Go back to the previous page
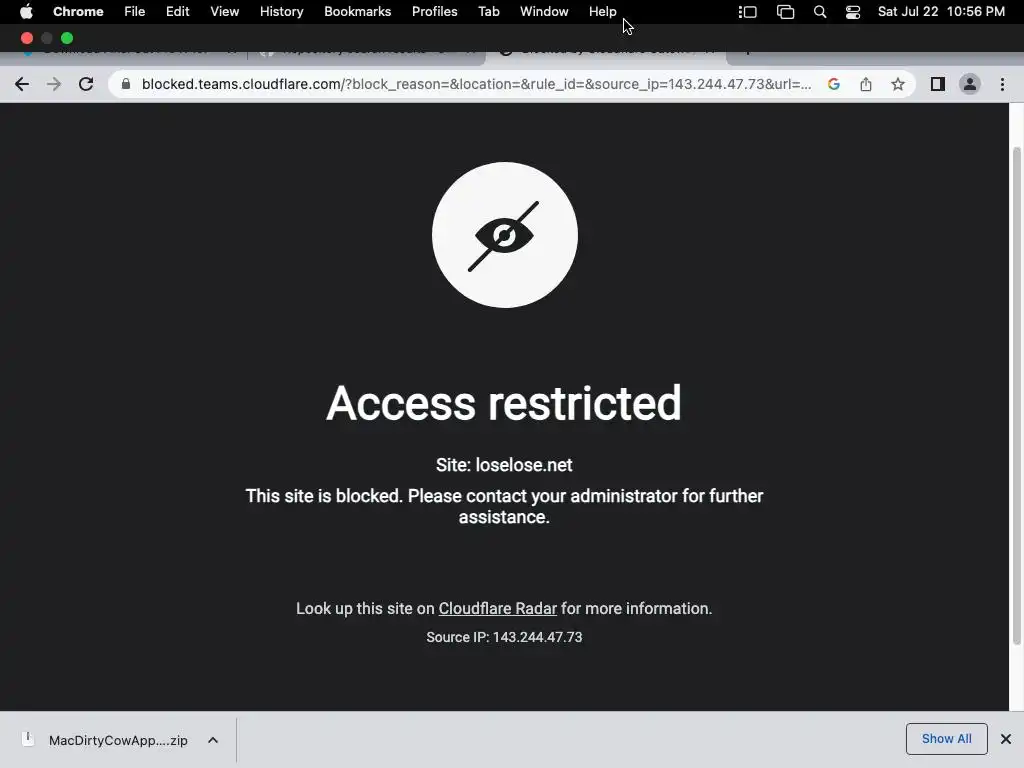 22,84
